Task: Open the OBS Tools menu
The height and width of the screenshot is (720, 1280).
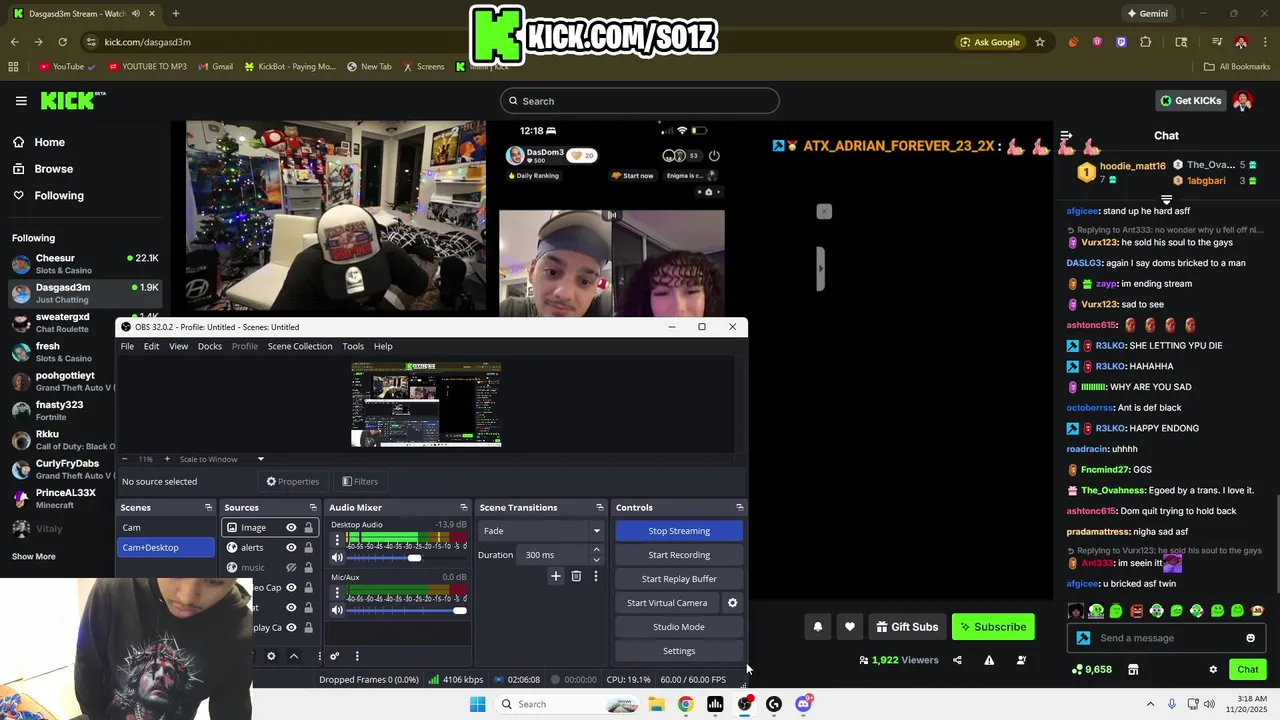Action: click(353, 346)
